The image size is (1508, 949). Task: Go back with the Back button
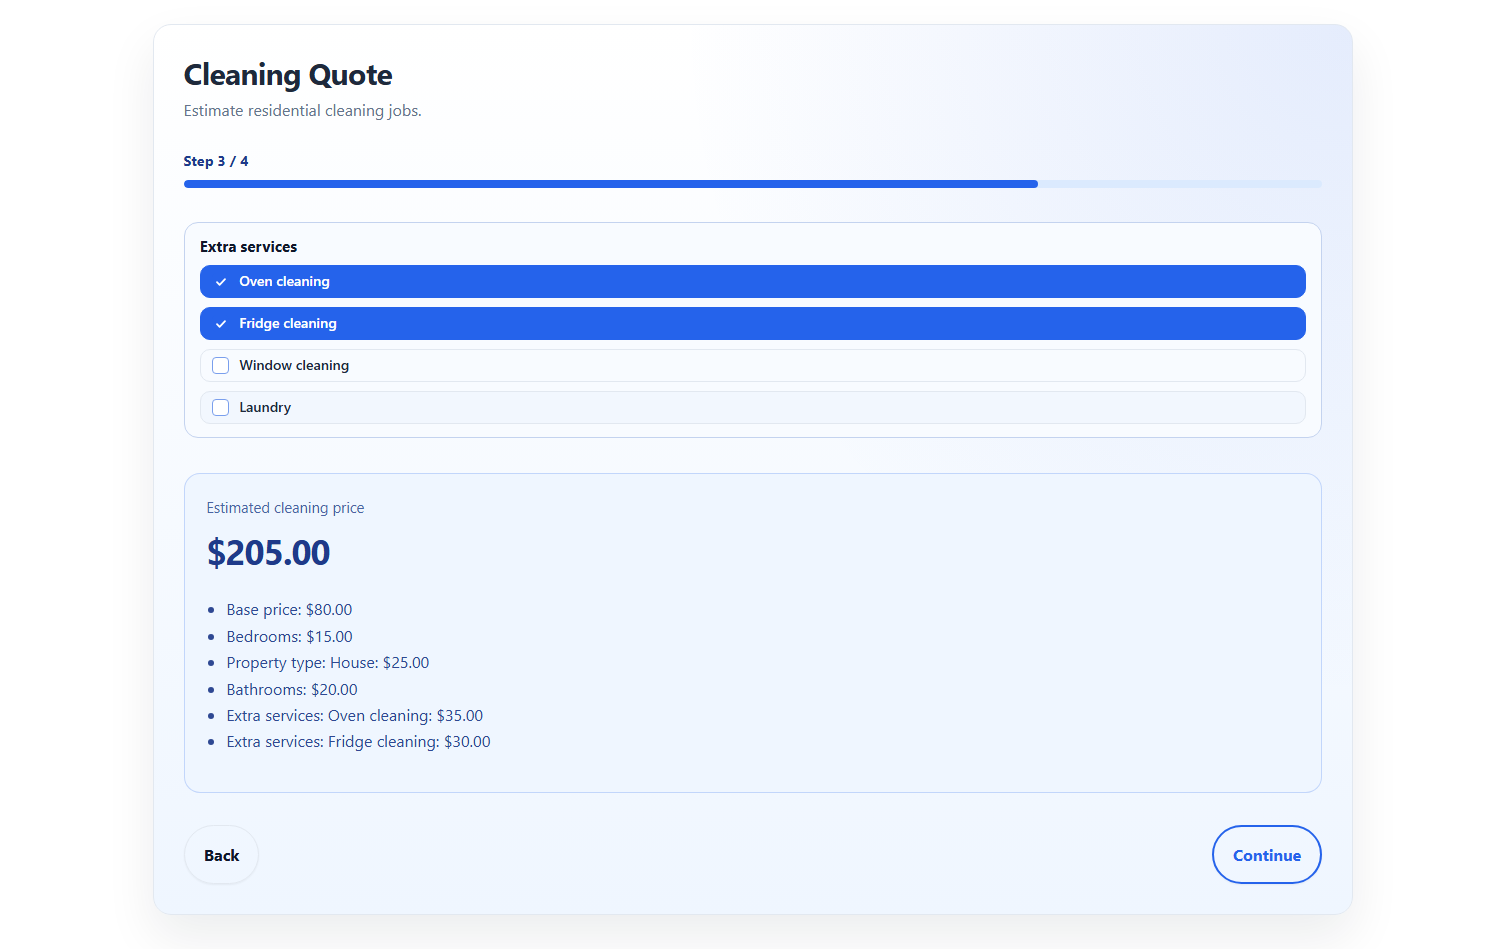[x=221, y=855]
